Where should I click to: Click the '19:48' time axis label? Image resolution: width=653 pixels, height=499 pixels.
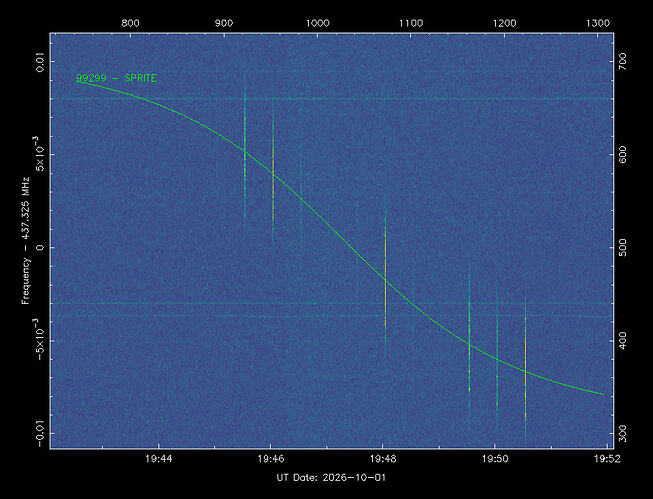click(383, 459)
